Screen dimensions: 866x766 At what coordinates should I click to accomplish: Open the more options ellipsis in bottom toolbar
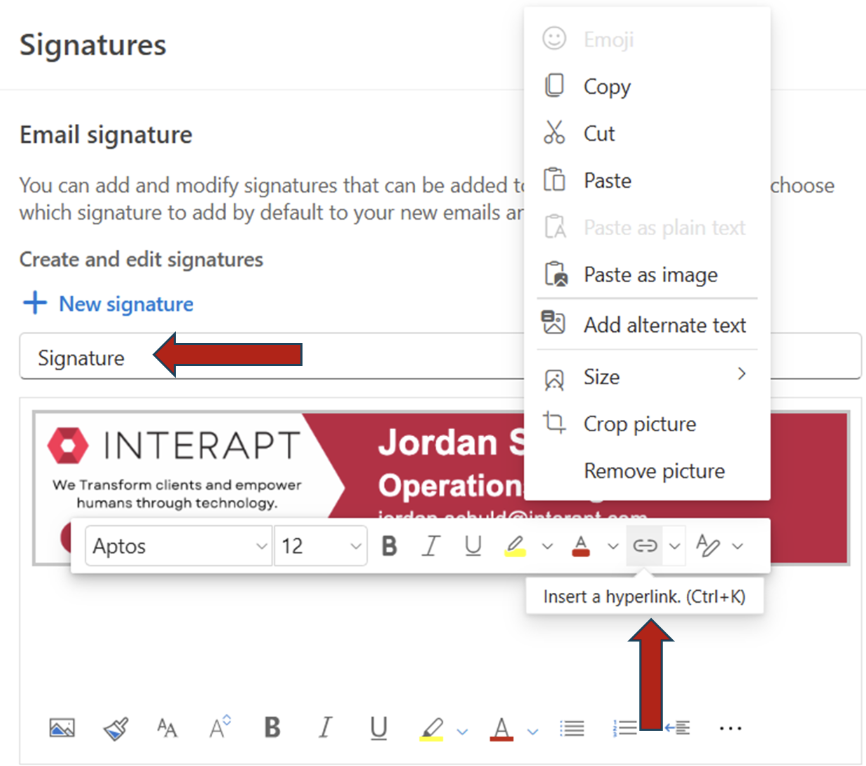coord(730,728)
